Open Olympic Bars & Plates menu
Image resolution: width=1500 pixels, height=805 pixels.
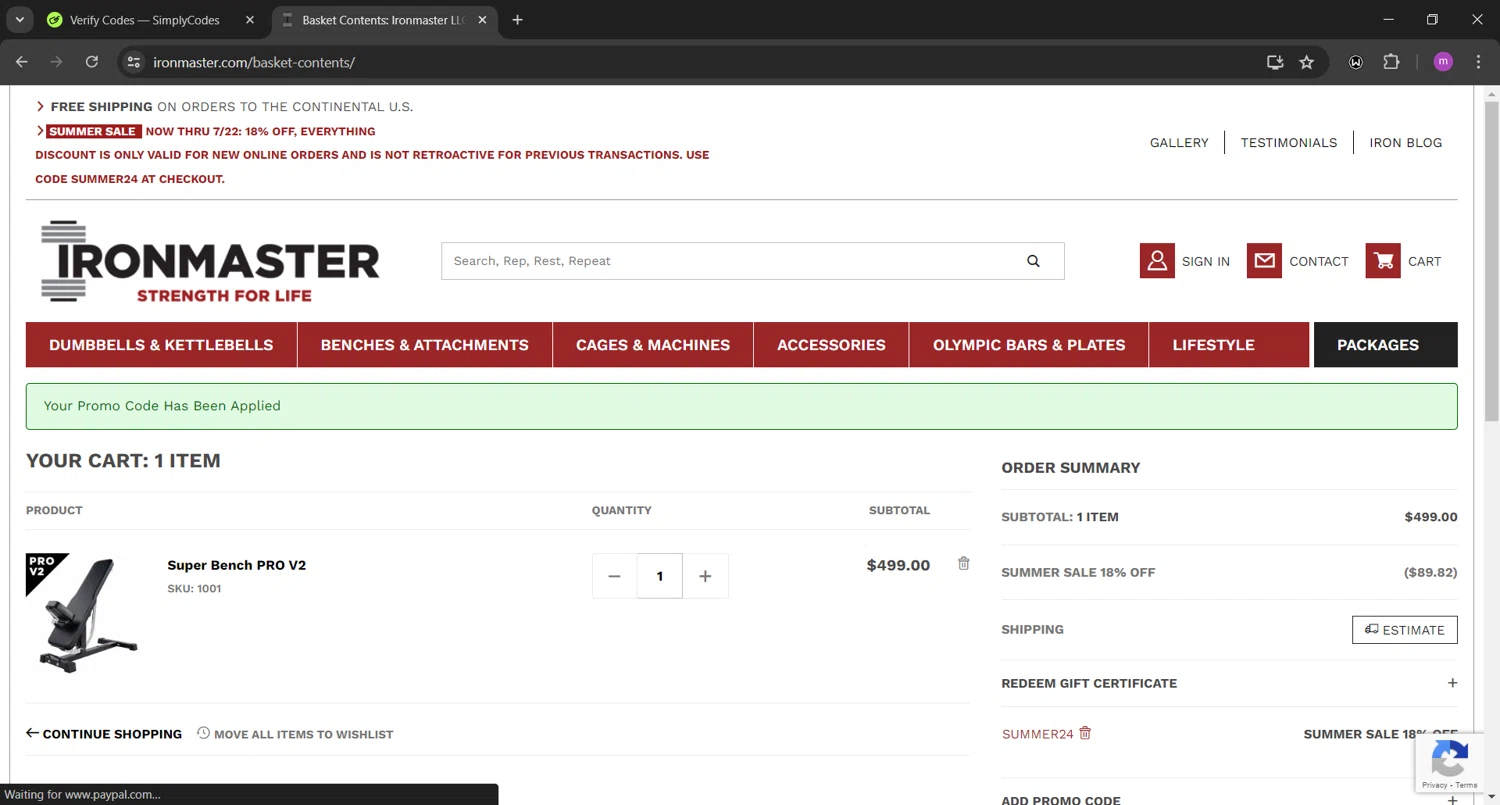[x=1029, y=345]
